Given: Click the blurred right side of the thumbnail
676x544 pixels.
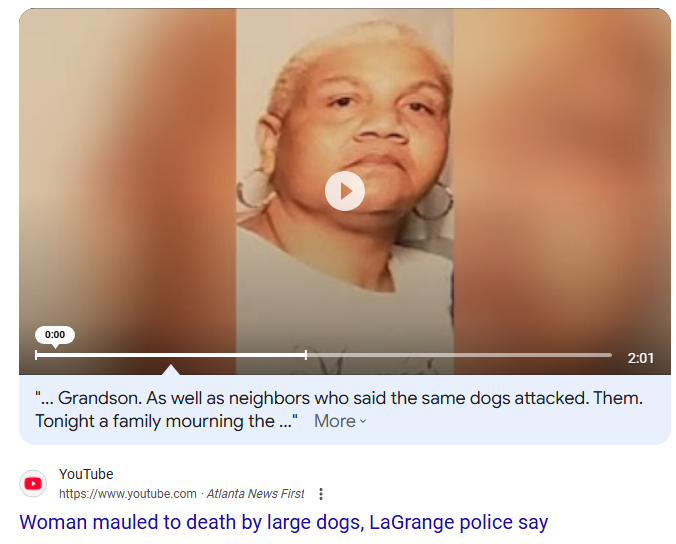Looking at the screenshot, I should point(562,172).
